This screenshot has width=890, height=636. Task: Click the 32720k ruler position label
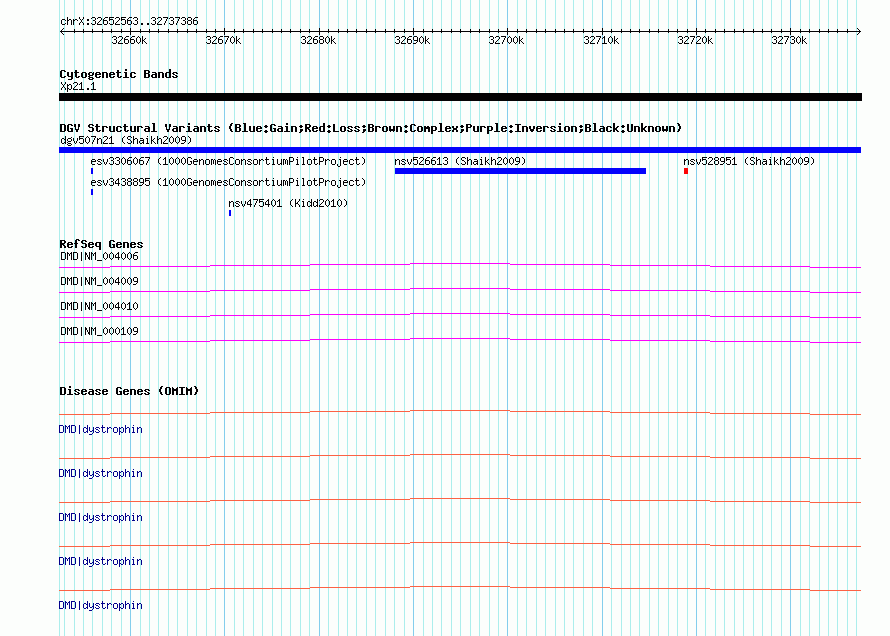coord(695,40)
